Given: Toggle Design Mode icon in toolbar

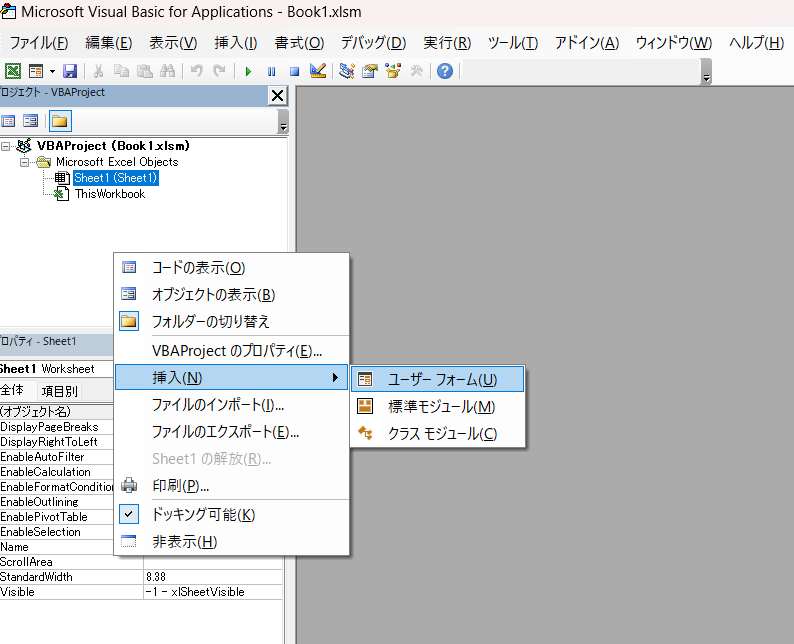Looking at the screenshot, I should click(x=317, y=71).
